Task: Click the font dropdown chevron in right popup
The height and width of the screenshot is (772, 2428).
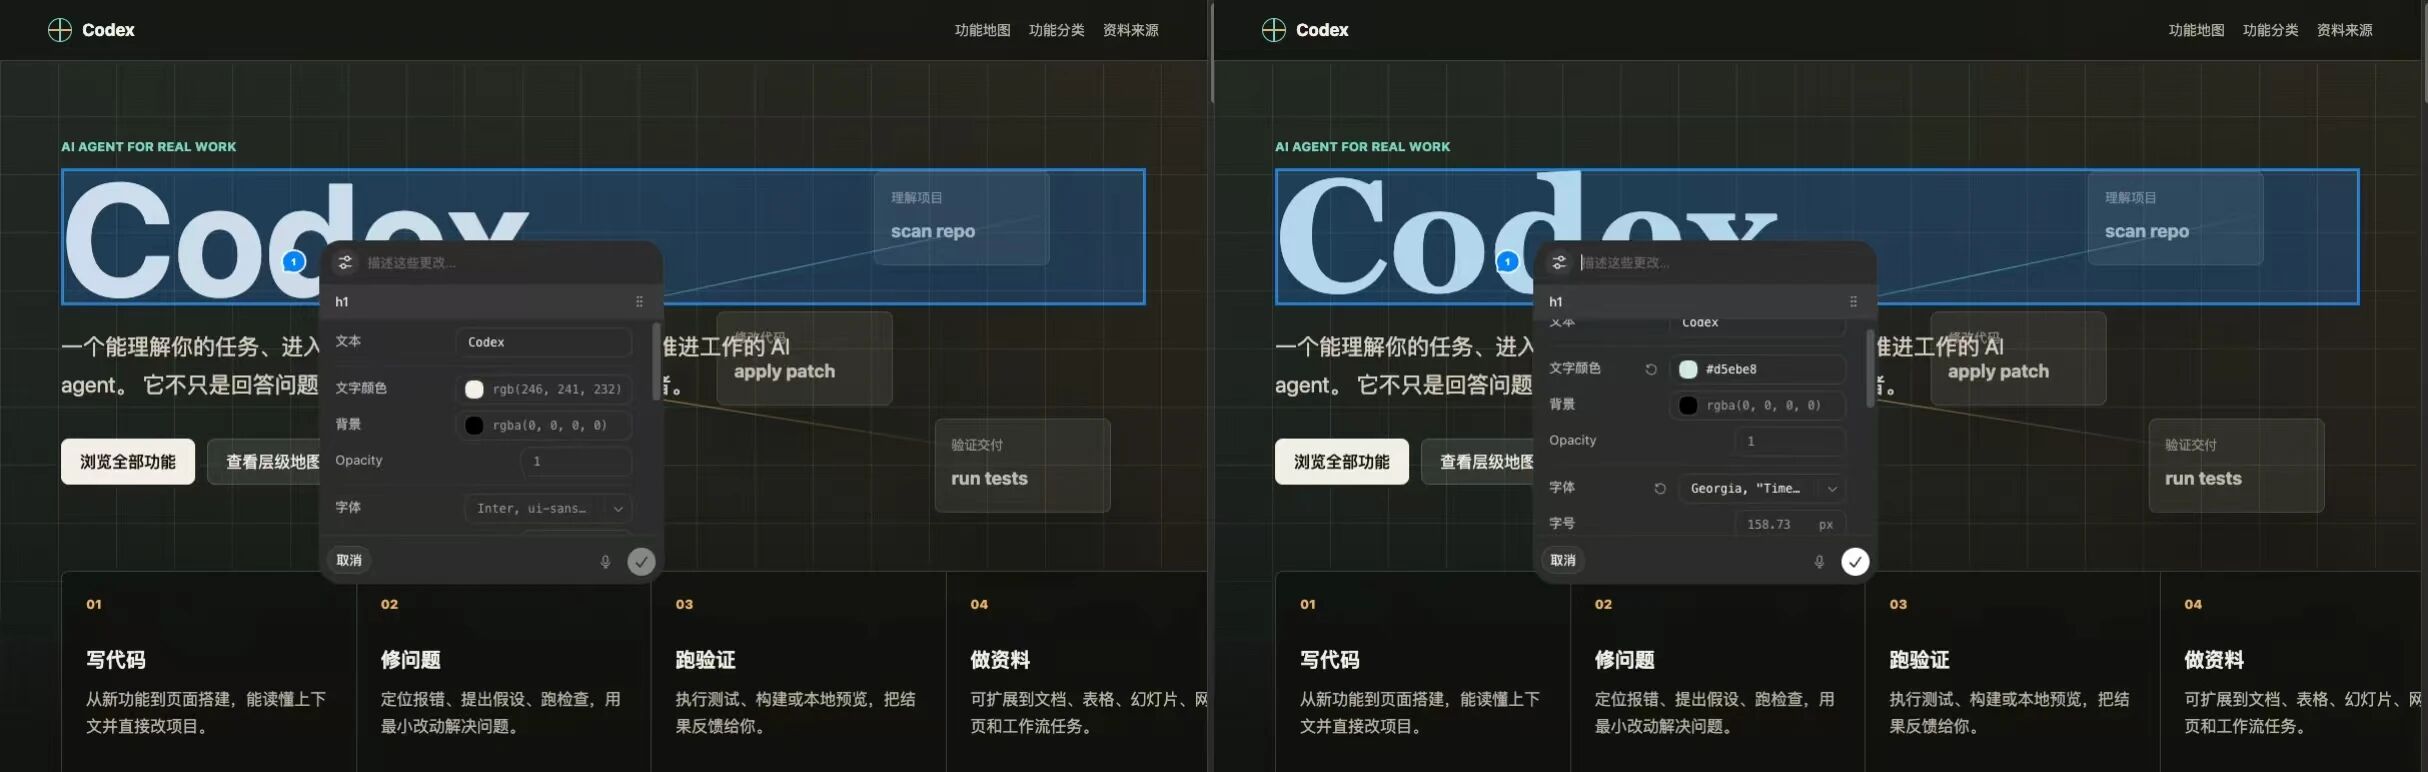Action: 1832,488
